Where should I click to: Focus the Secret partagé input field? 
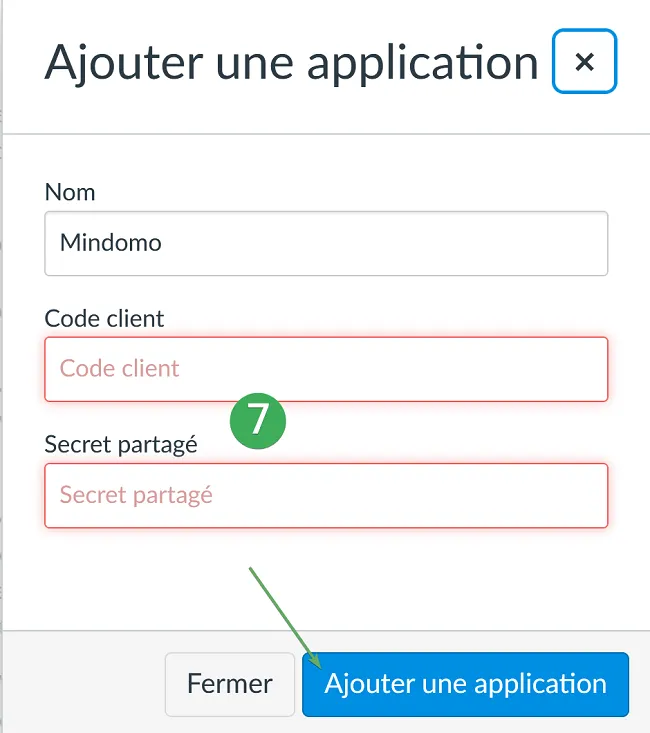[326, 496]
